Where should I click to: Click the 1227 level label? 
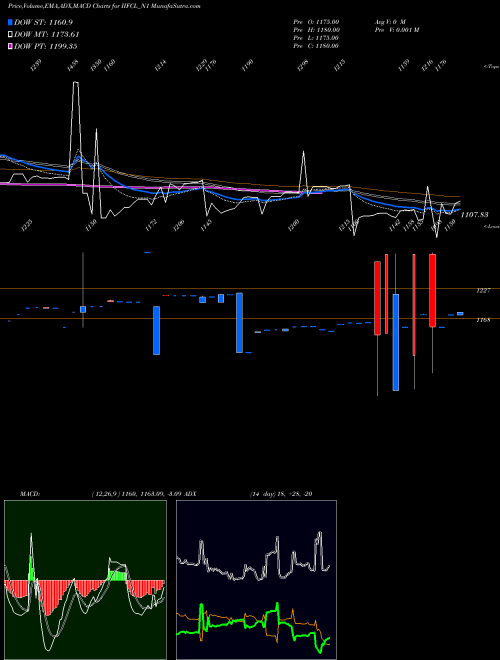[482, 290]
